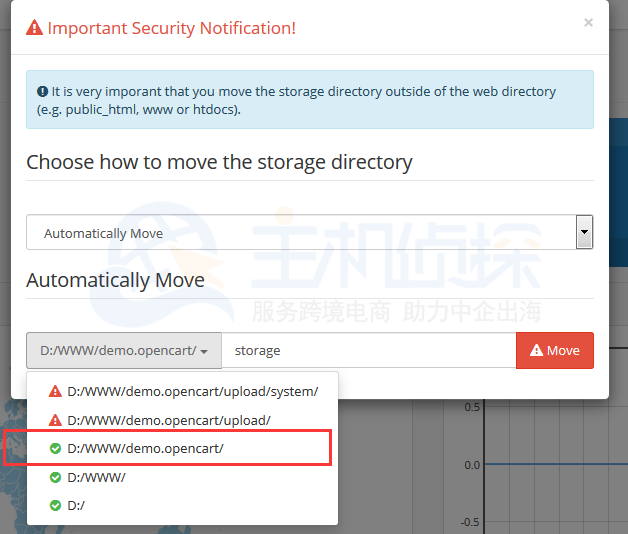Click the warning icon inside the Move button
628x534 pixels.
point(536,350)
